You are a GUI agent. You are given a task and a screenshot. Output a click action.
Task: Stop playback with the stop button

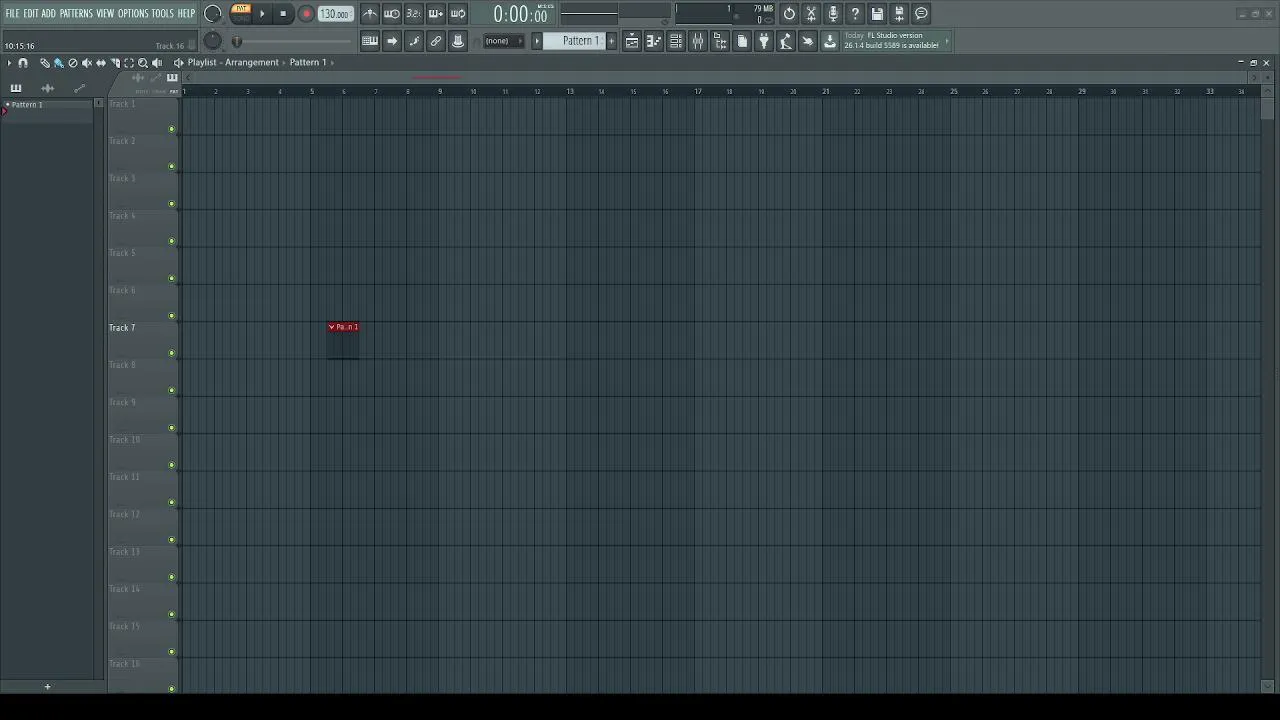(x=283, y=14)
